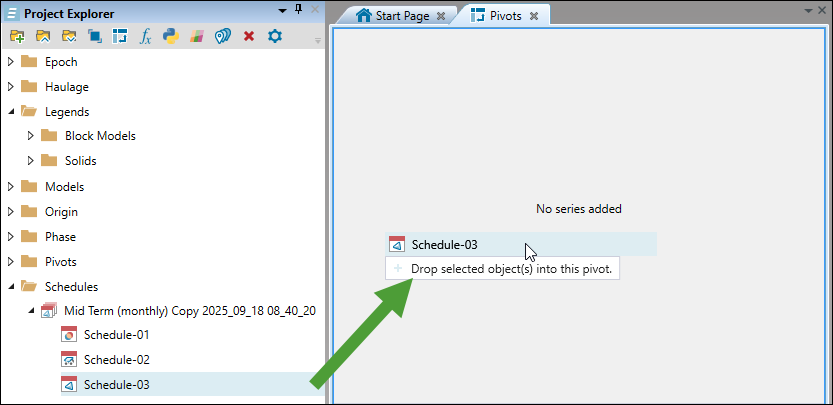This screenshot has width=833, height=405.
Task: Click the Project Explorer panel icon
Action: [11, 14]
